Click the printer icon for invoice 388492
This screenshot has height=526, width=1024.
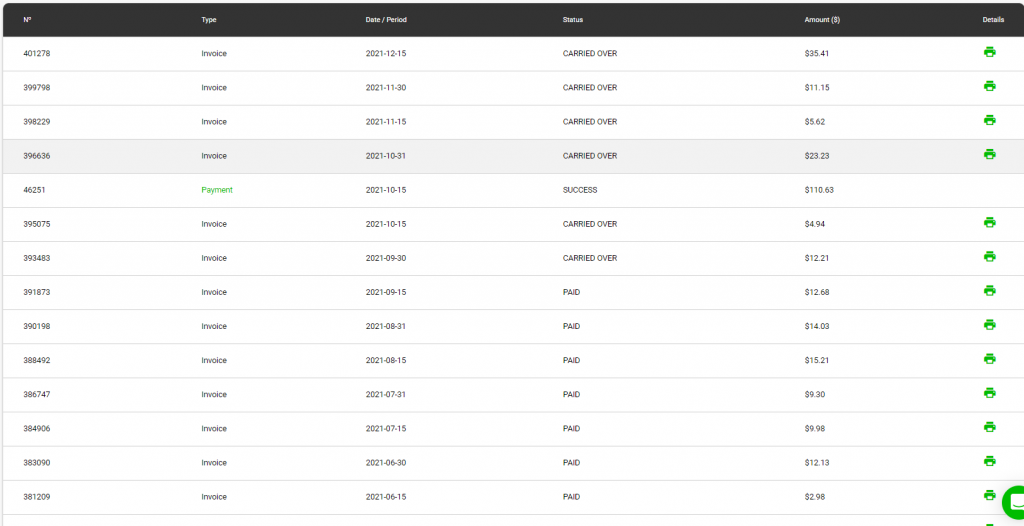[x=989, y=359]
